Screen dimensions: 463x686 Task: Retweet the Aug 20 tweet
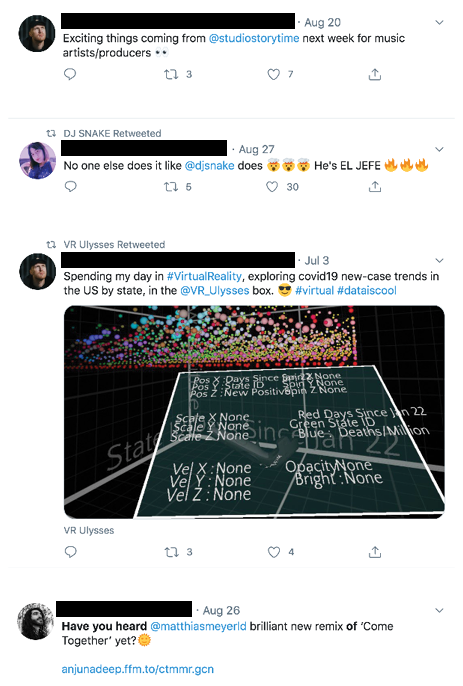coord(171,74)
